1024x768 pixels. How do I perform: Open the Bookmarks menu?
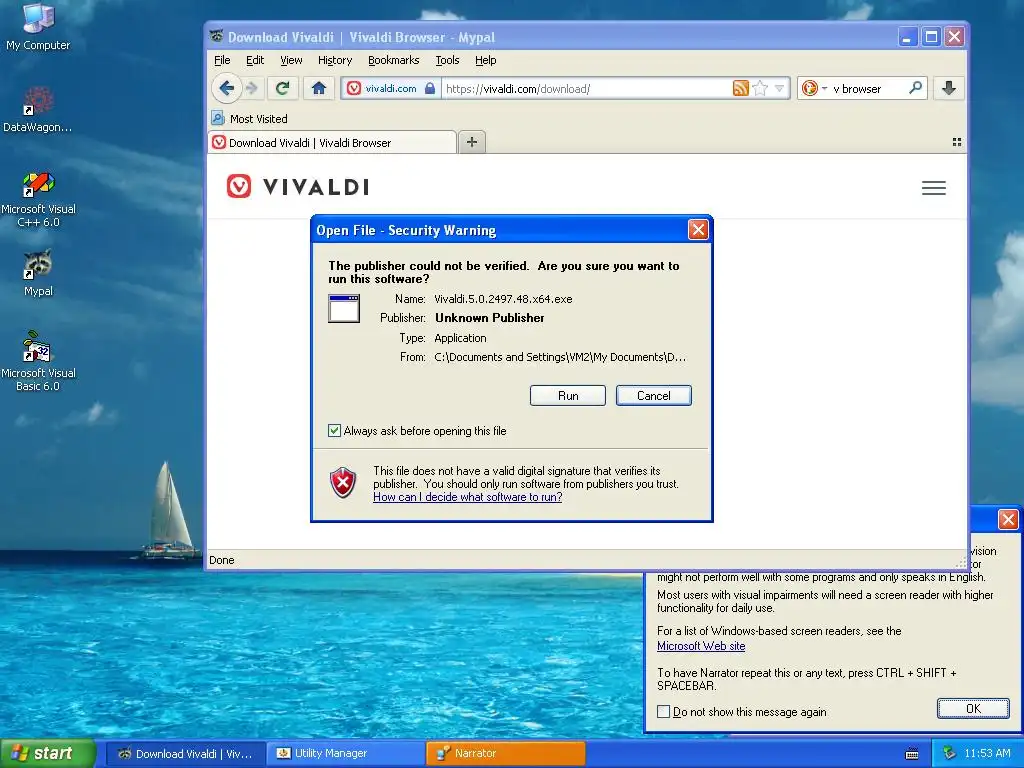(x=394, y=60)
